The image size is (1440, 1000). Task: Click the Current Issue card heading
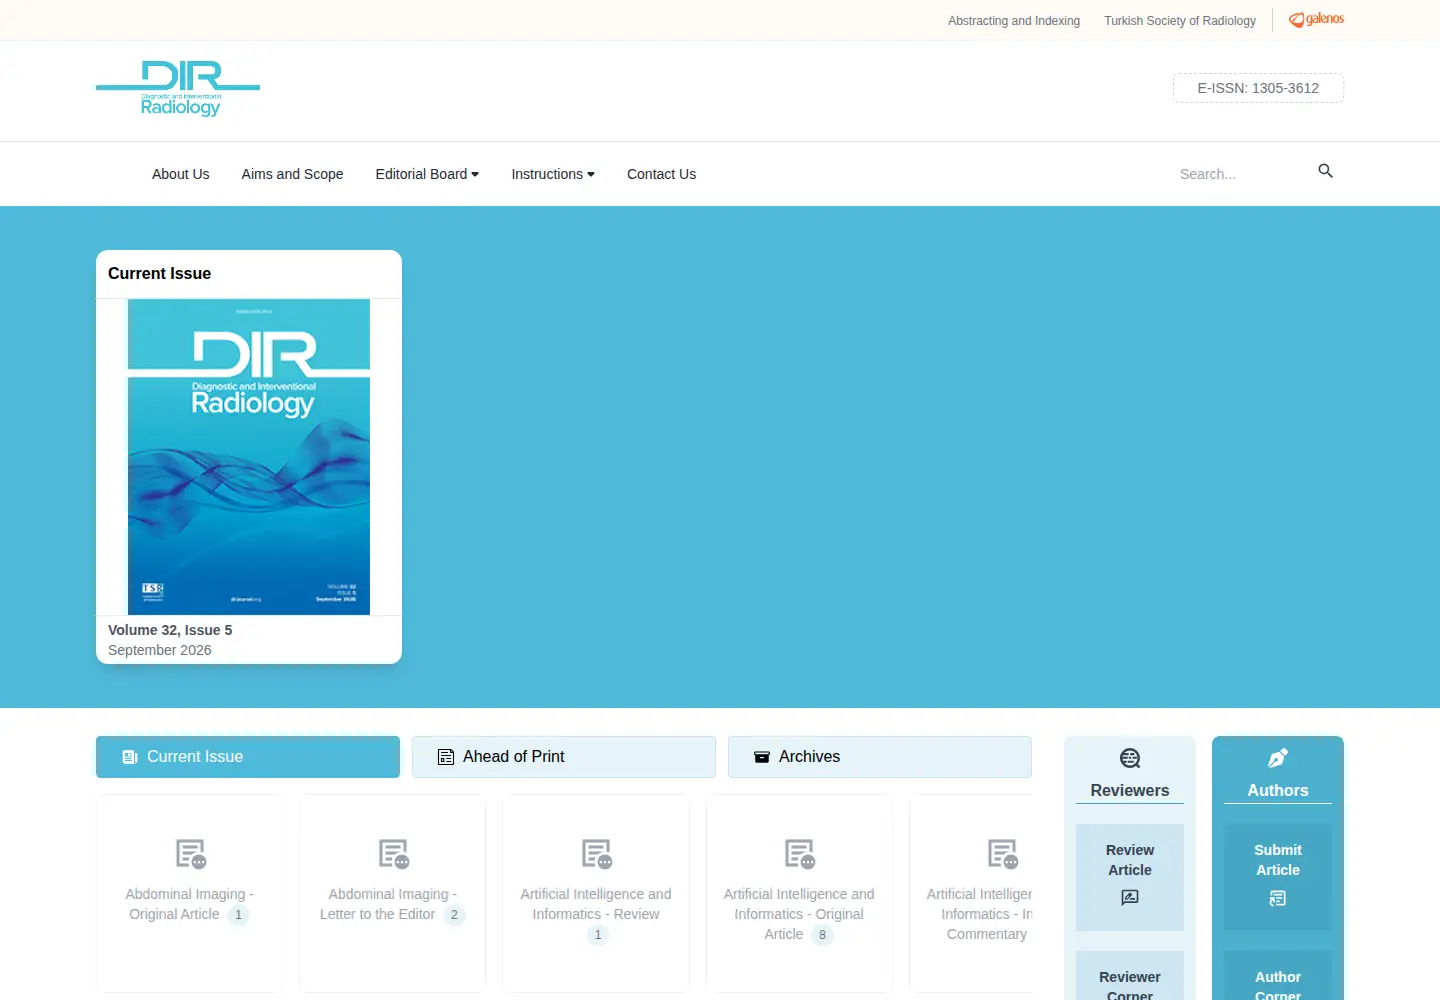pos(160,274)
